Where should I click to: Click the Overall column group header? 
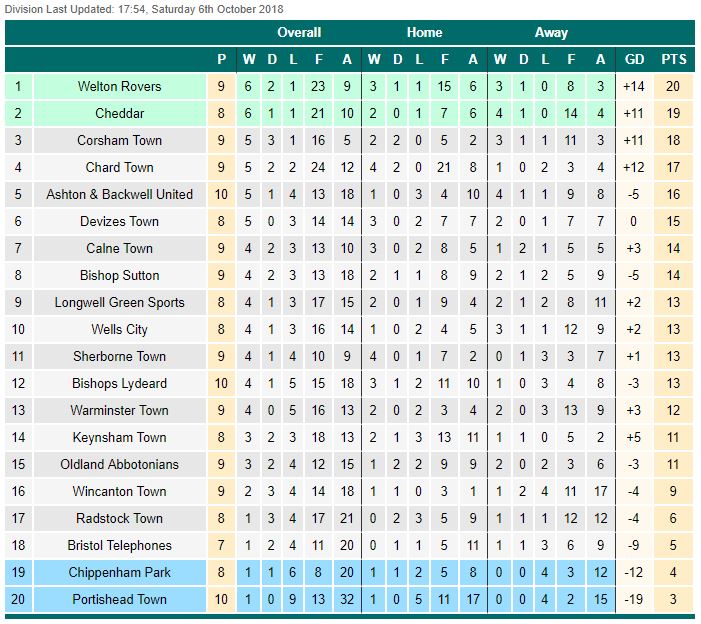coord(298,32)
